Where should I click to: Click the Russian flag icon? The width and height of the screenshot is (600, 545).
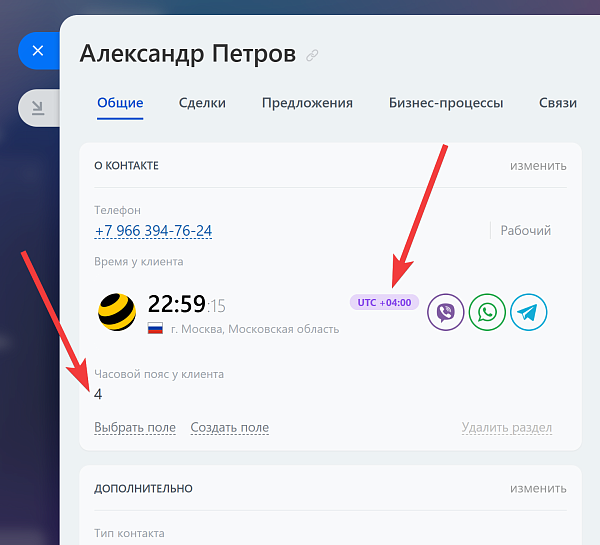coord(155,328)
